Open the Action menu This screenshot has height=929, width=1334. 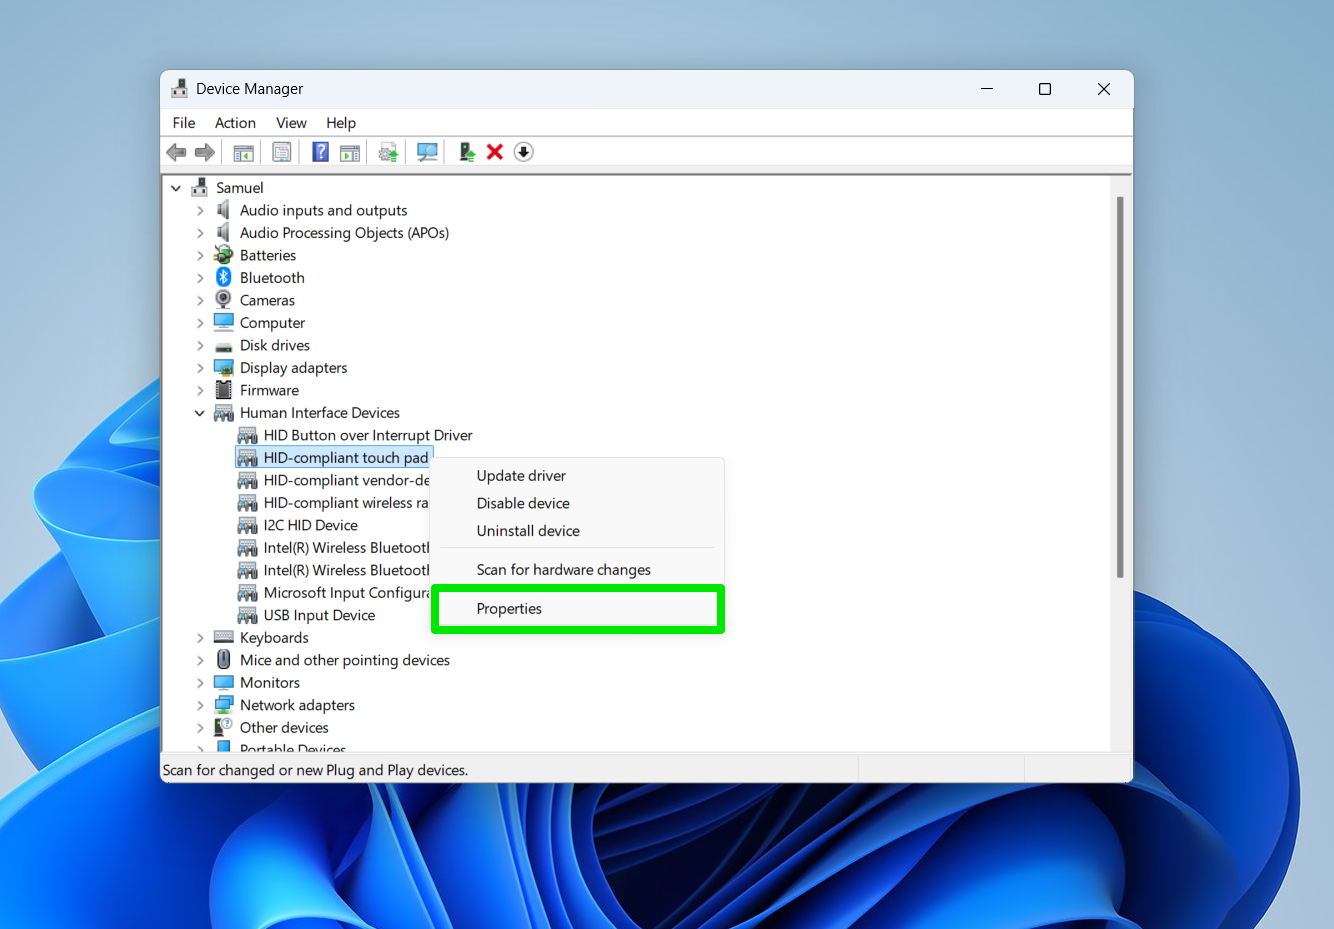tap(235, 123)
